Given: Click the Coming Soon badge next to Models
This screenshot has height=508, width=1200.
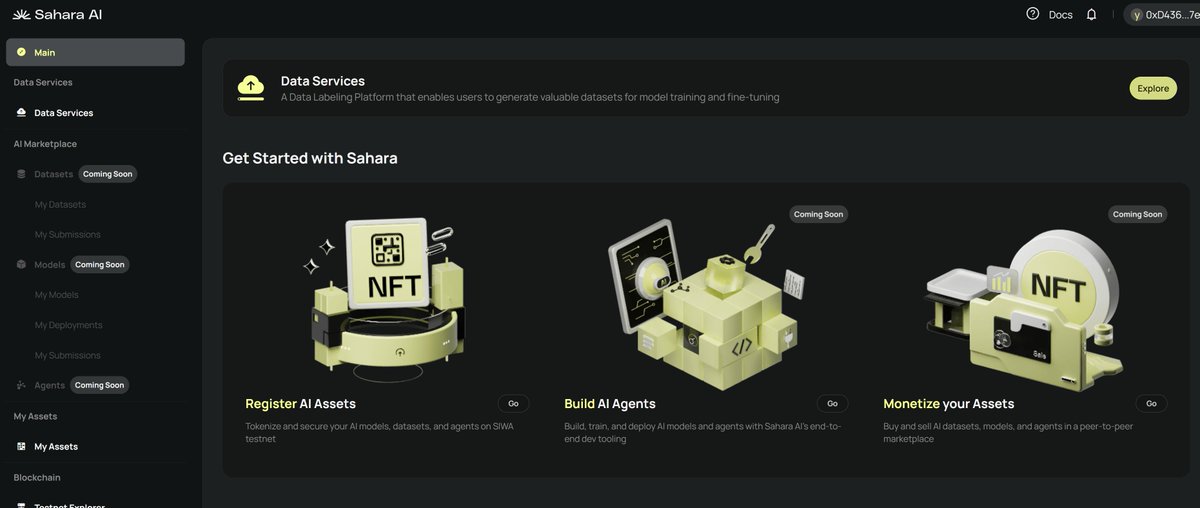Looking at the screenshot, I should coord(100,265).
